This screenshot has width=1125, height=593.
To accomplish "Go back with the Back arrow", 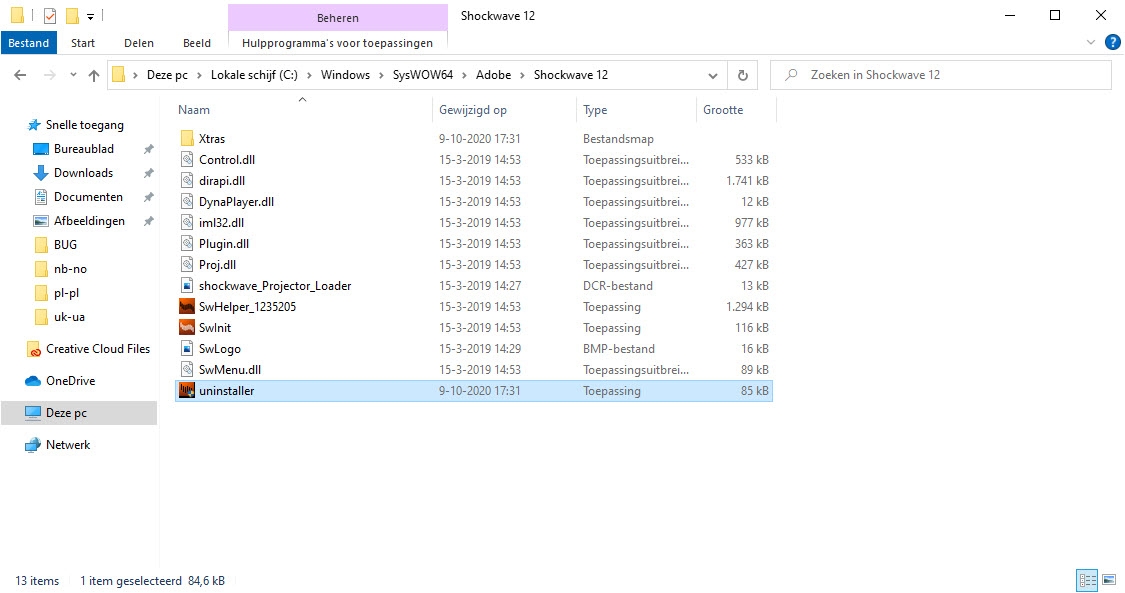I will pyautogui.click(x=20, y=75).
